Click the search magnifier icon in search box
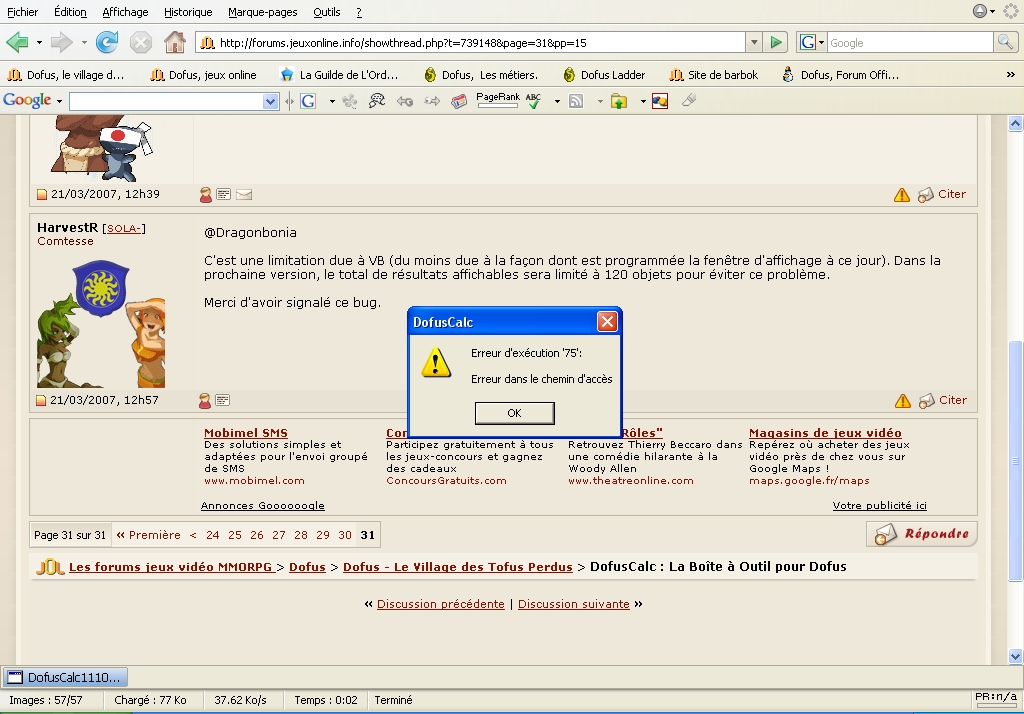Screen dimensions: 1024x714 tap(1005, 42)
